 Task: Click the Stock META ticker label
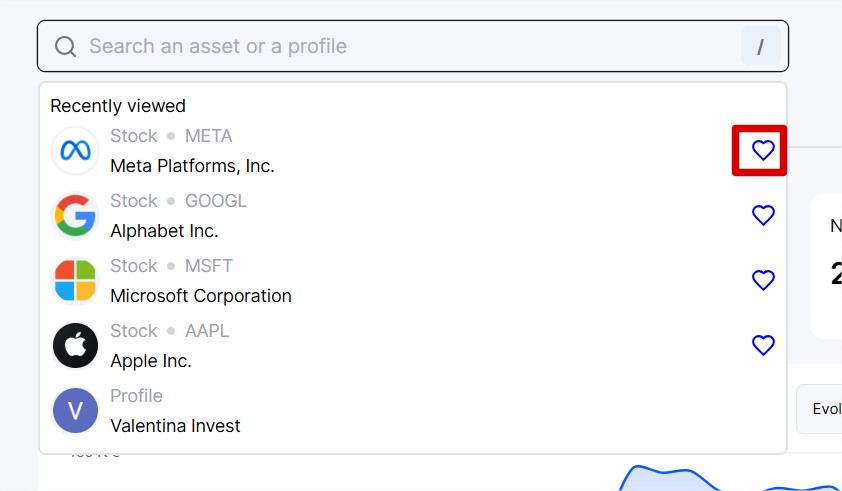pyautogui.click(x=171, y=136)
